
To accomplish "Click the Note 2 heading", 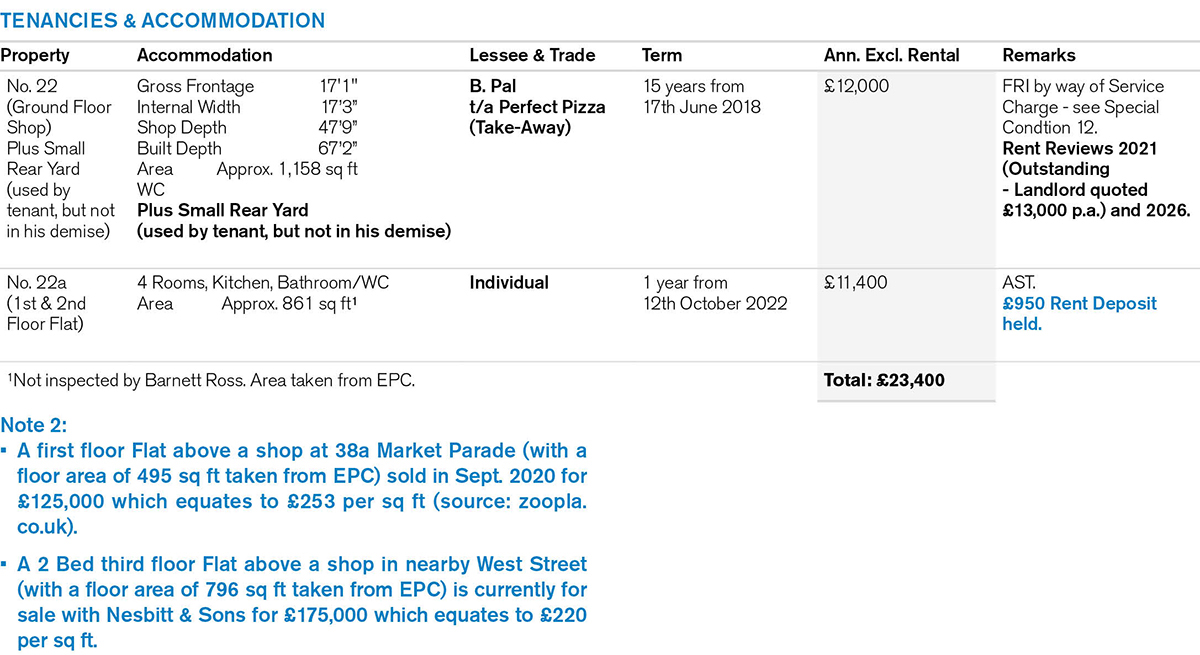I will pyautogui.click(x=35, y=426).
